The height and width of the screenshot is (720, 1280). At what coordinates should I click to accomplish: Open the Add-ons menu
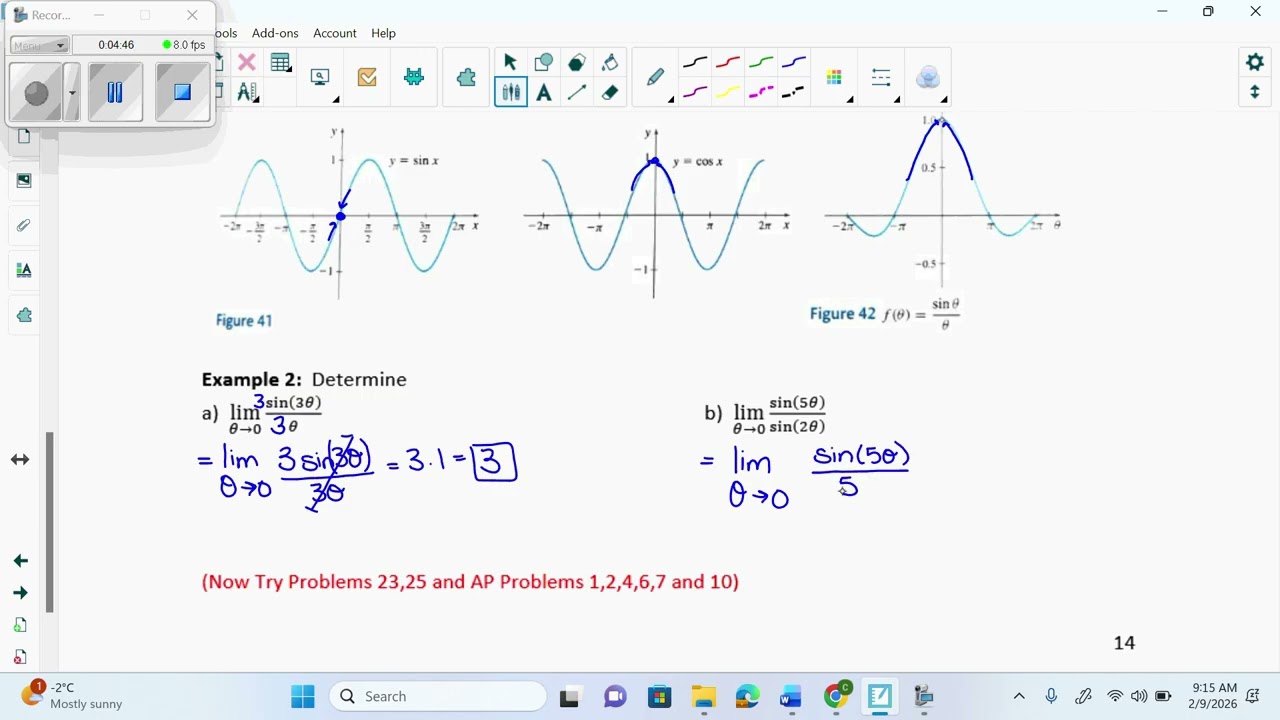pos(275,33)
